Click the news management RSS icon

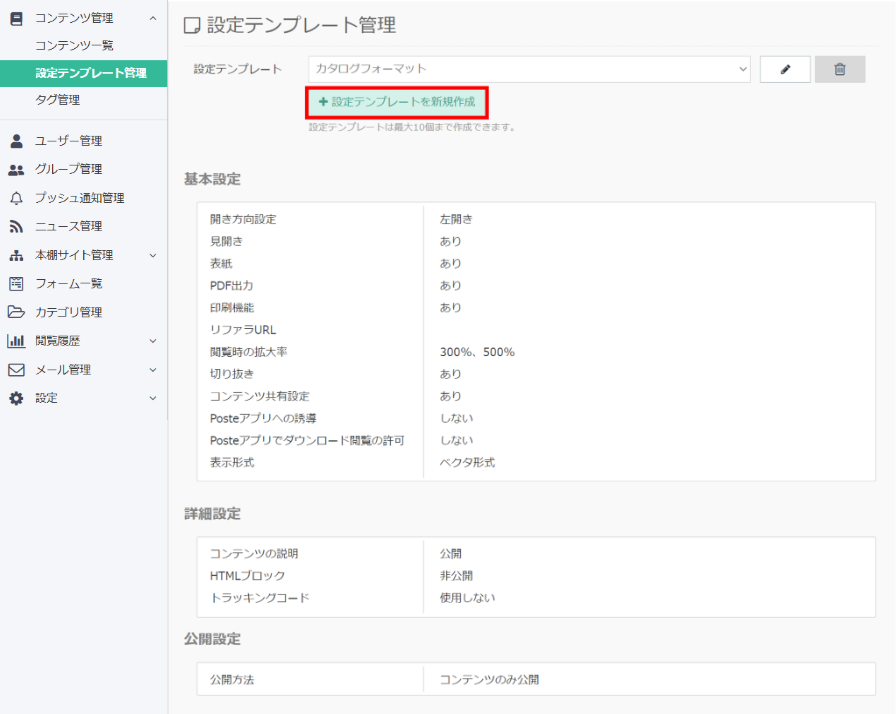tap(16, 226)
